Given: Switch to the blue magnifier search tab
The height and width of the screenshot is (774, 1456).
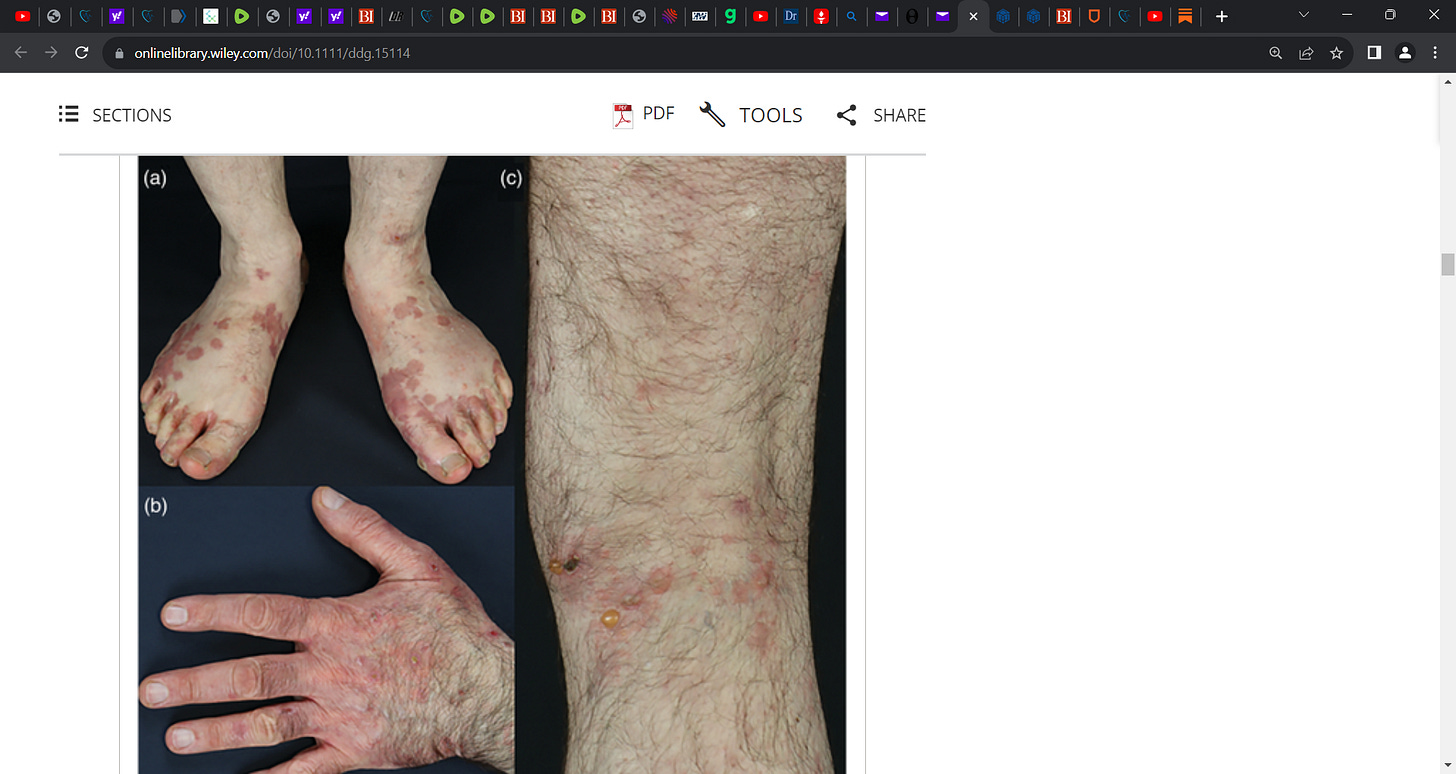Looking at the screenshot, I should 851,16.
